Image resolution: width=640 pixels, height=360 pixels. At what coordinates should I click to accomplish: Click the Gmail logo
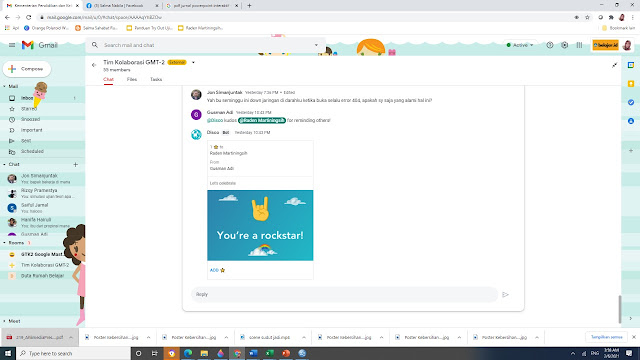[40, 45]
